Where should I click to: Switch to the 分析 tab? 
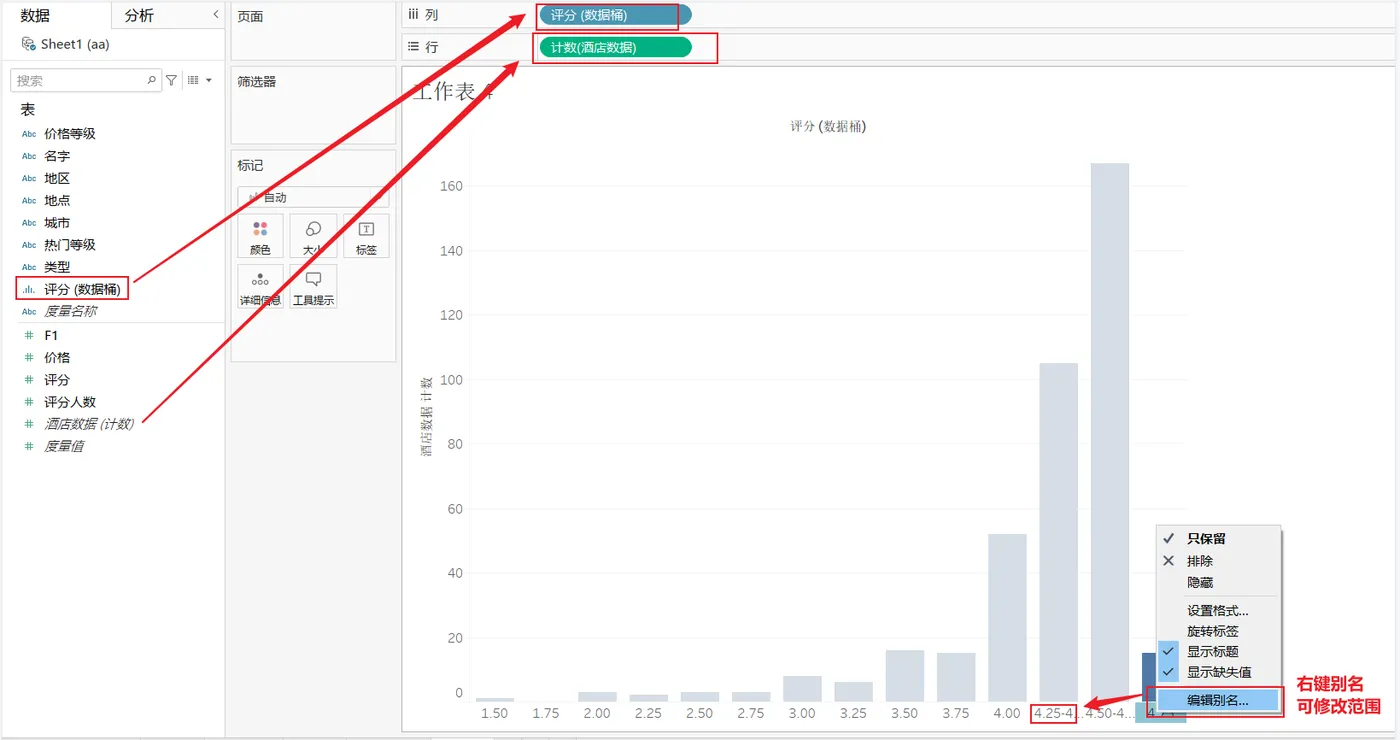pyautogui.click(x=139, y=15)
